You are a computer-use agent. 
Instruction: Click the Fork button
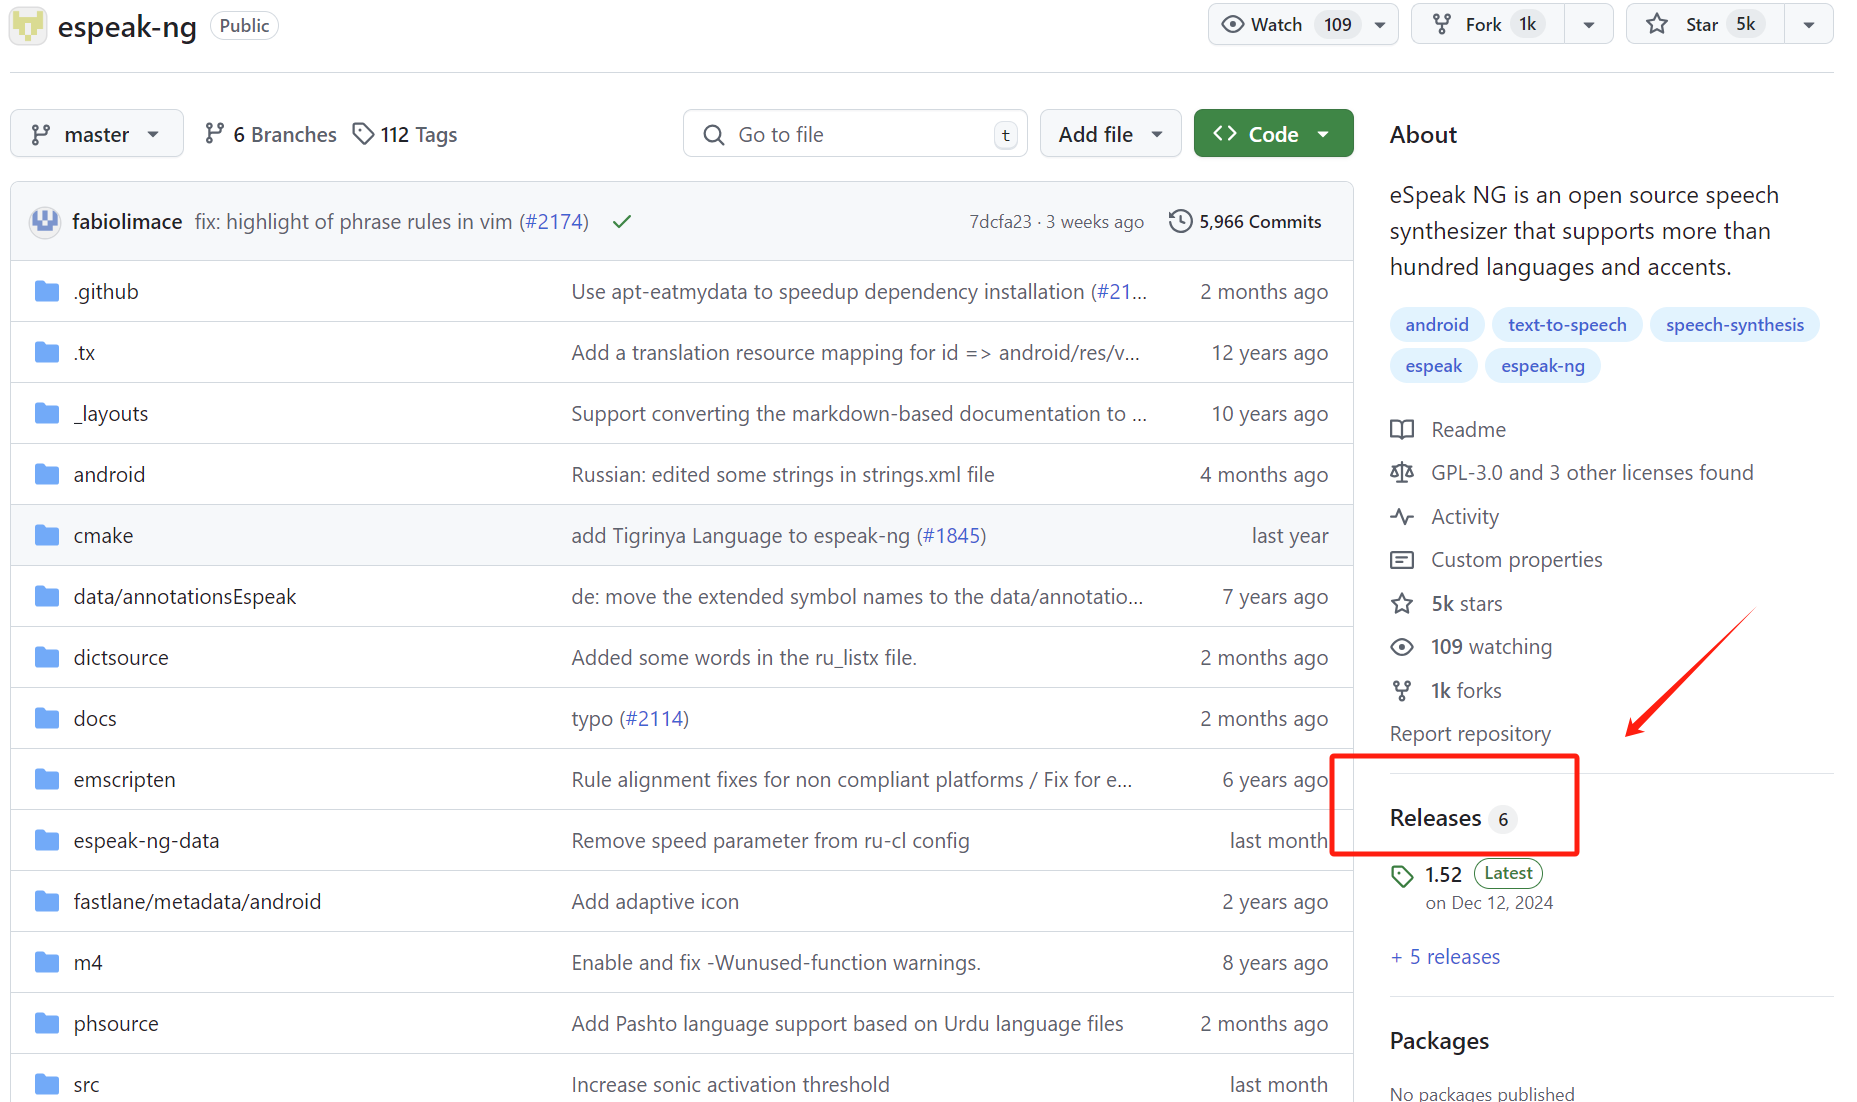tap(1486, 24)
